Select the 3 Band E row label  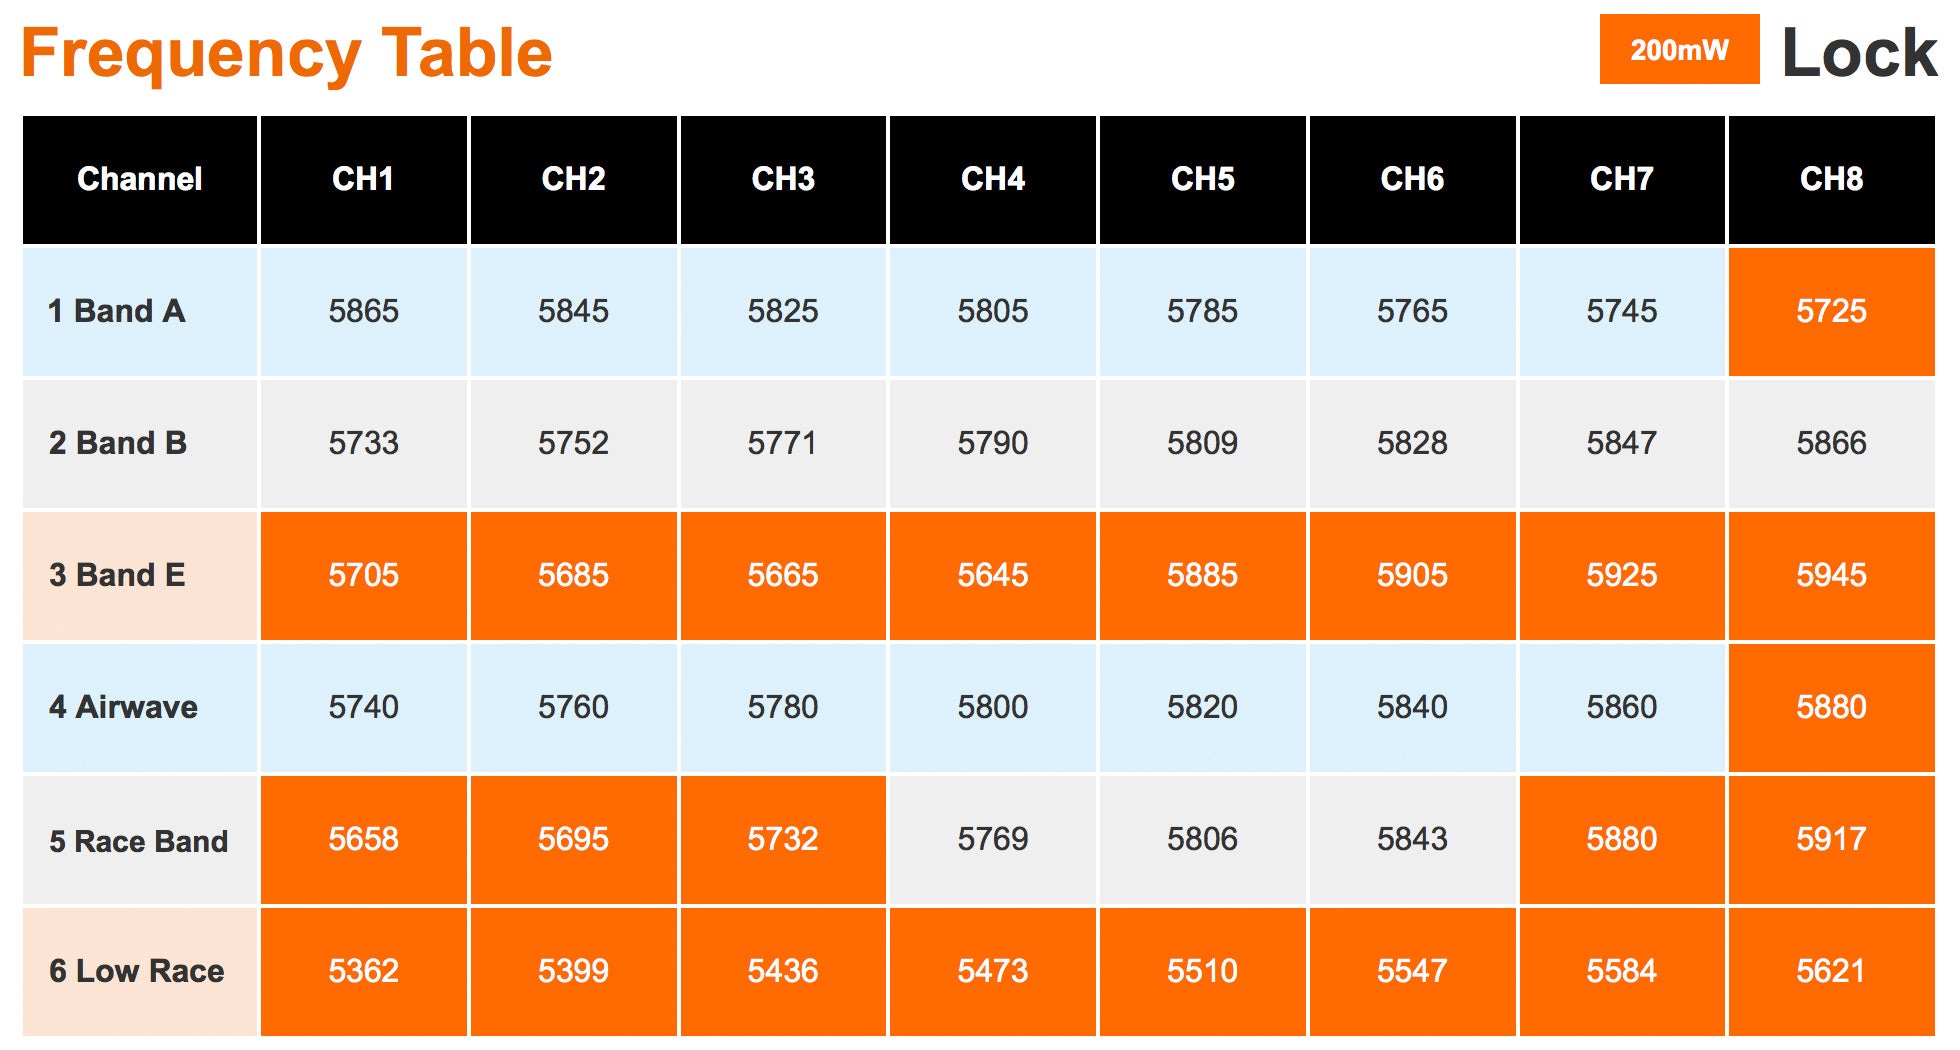(117, 575)
